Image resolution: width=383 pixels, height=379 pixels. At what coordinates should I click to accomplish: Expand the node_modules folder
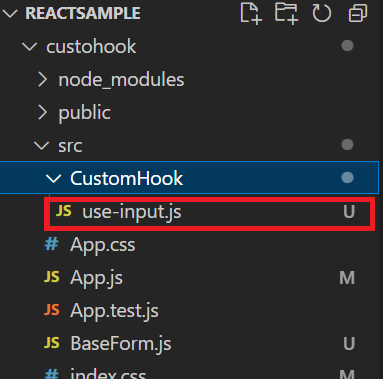pos(42,79)
